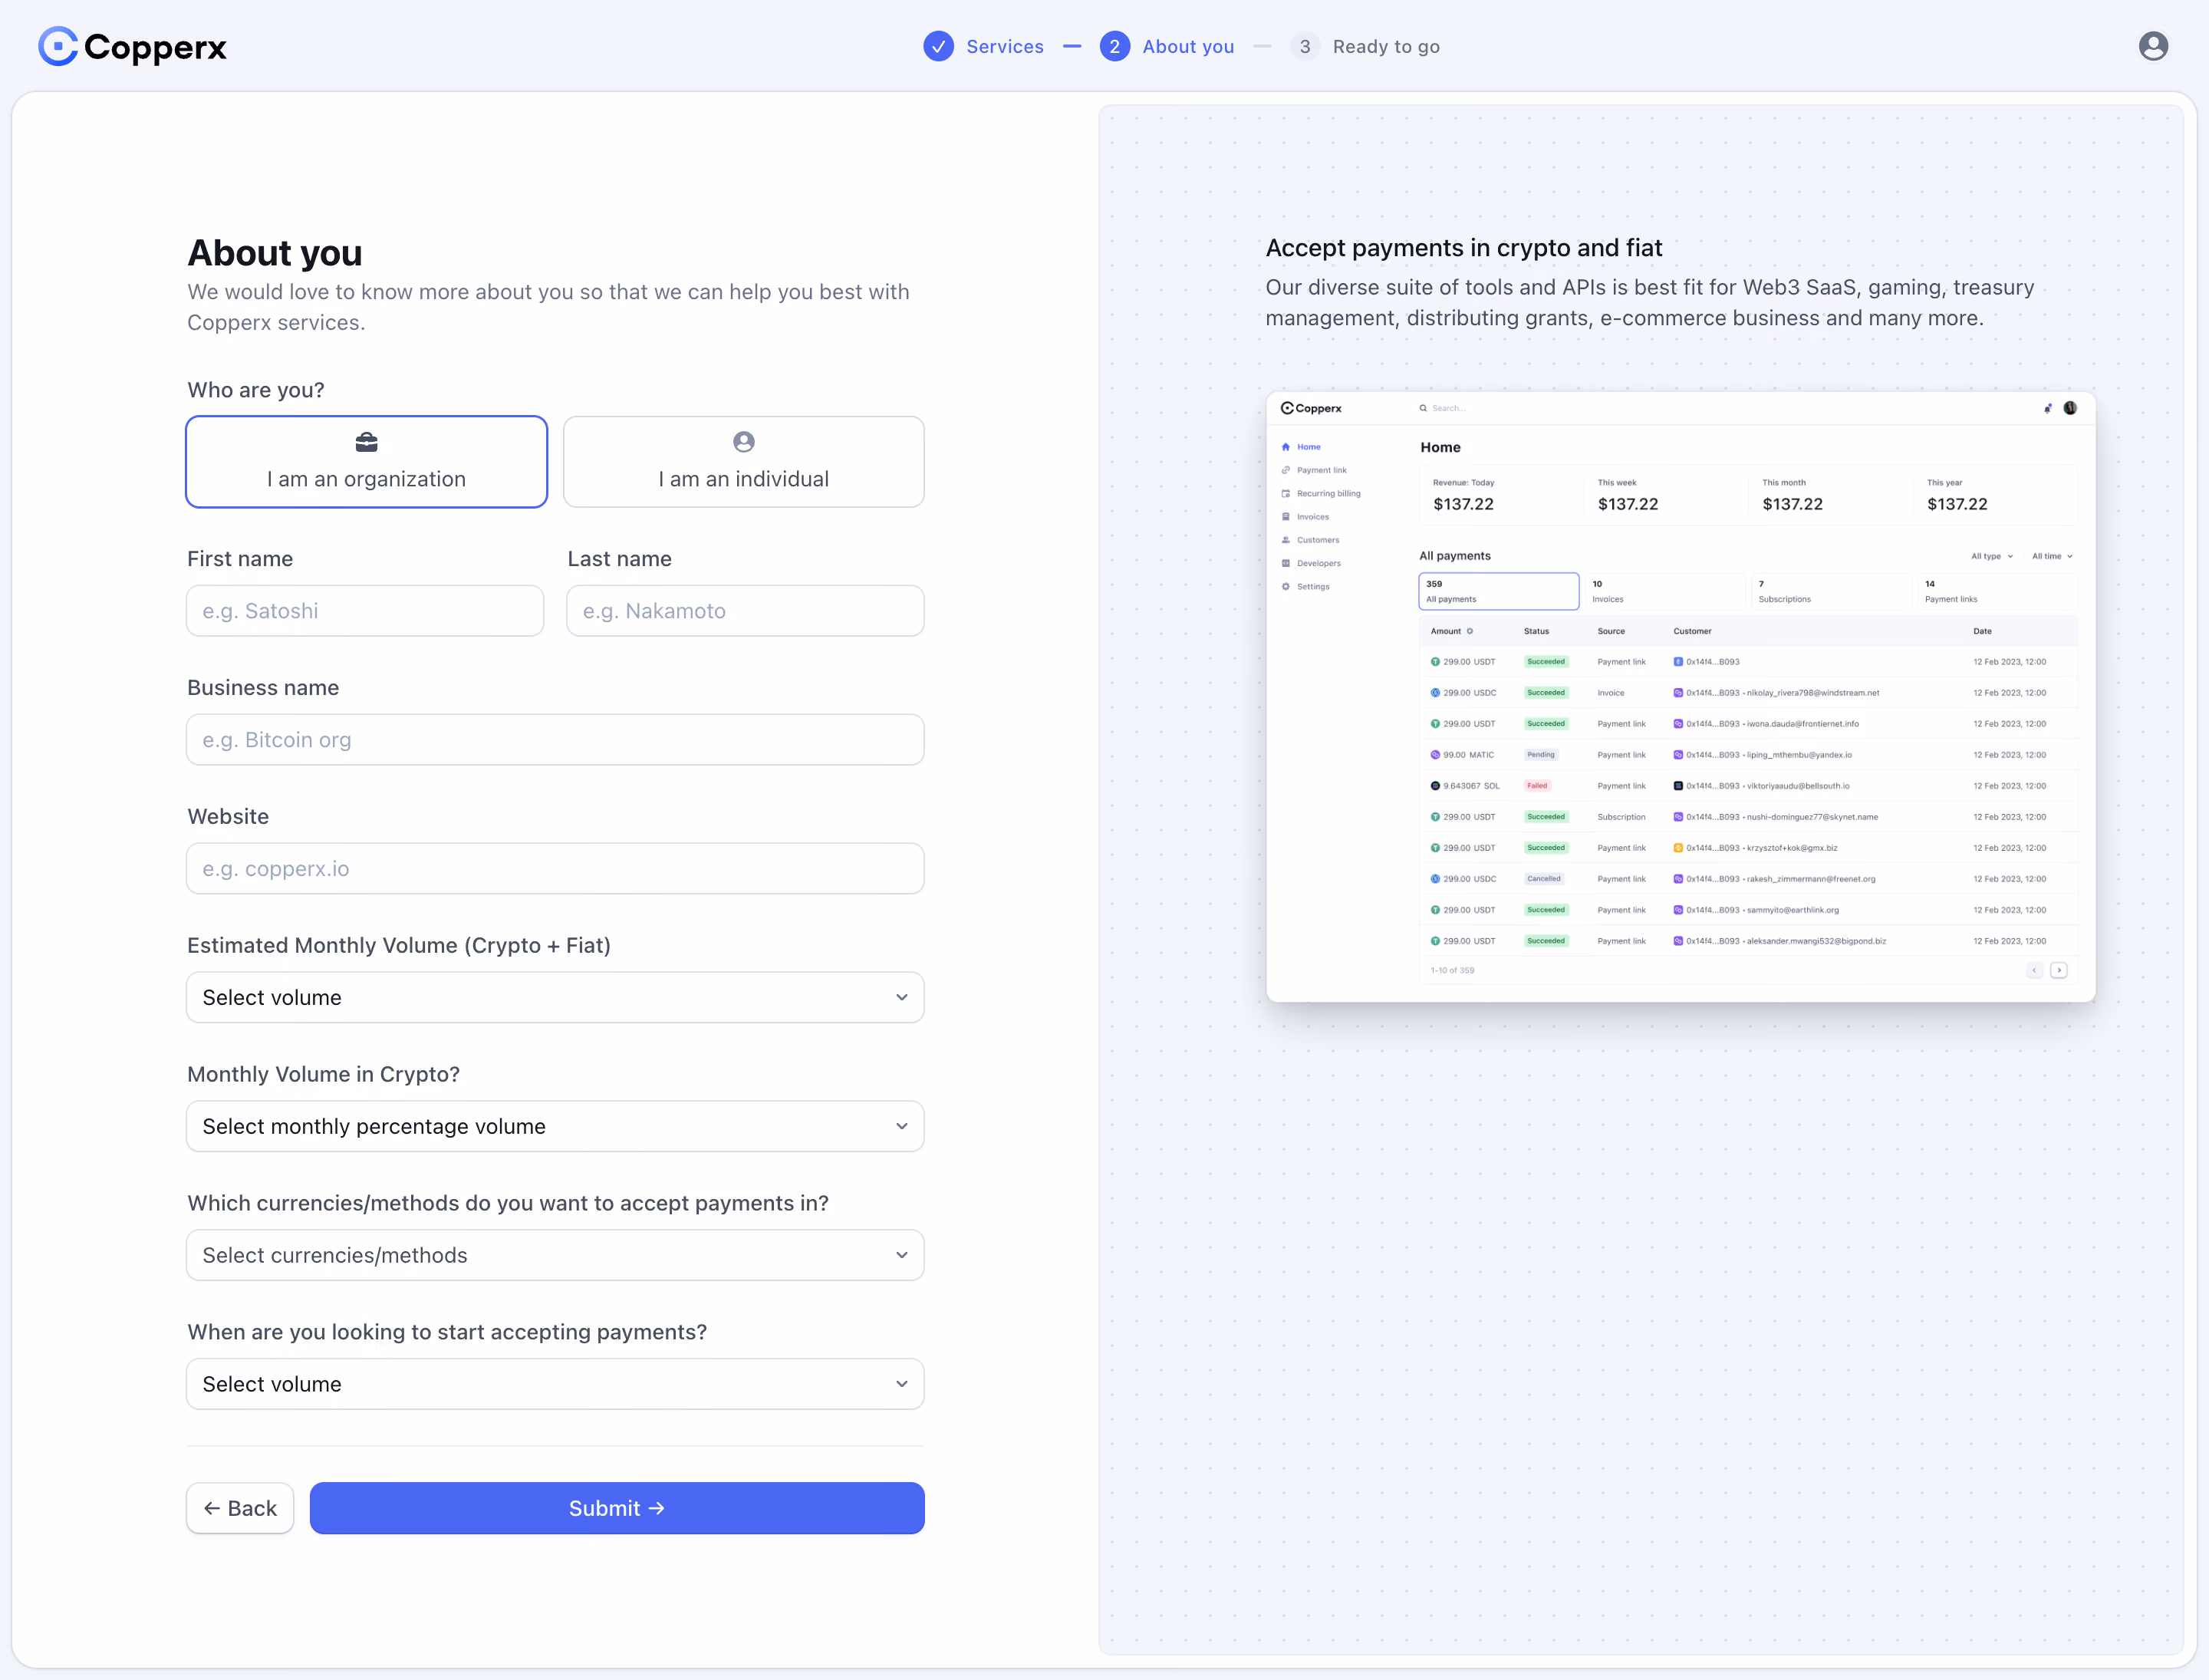Open Estimated Monthly Volume dropdown
Screen dimensions: 2209x1680
(x=555, y=997)
